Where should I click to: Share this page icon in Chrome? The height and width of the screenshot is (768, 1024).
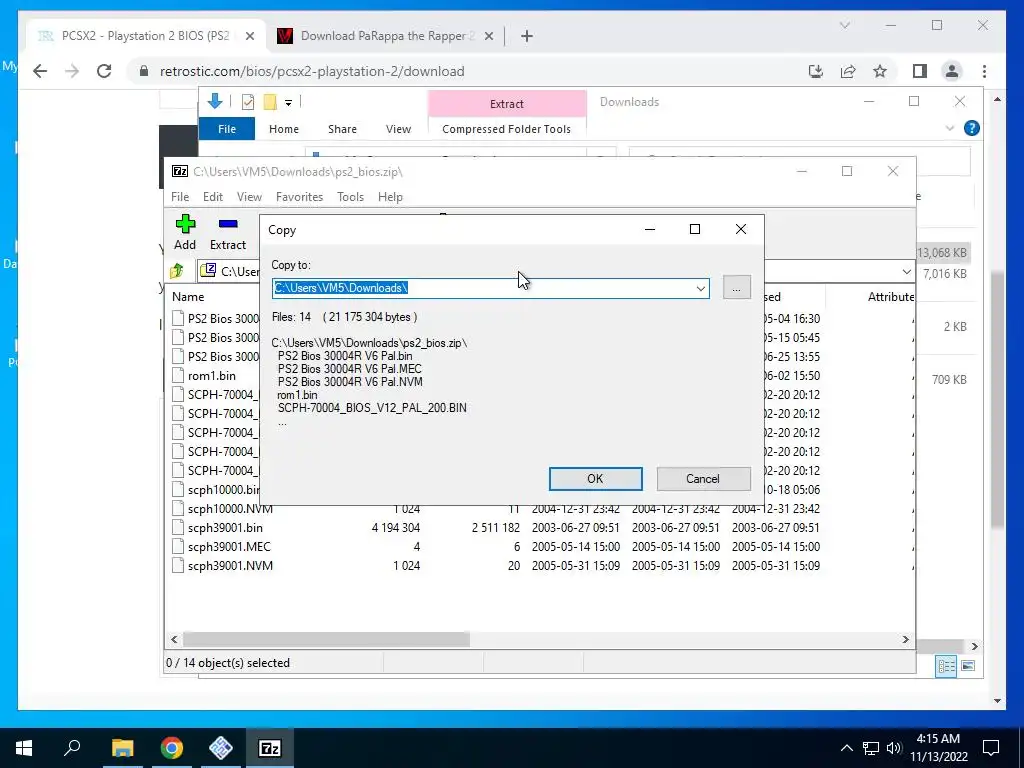point(848,71)
